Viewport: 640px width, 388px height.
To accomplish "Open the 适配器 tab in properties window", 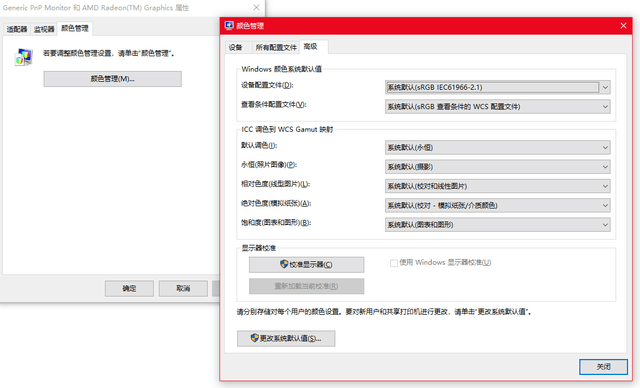I will (17, 29).
